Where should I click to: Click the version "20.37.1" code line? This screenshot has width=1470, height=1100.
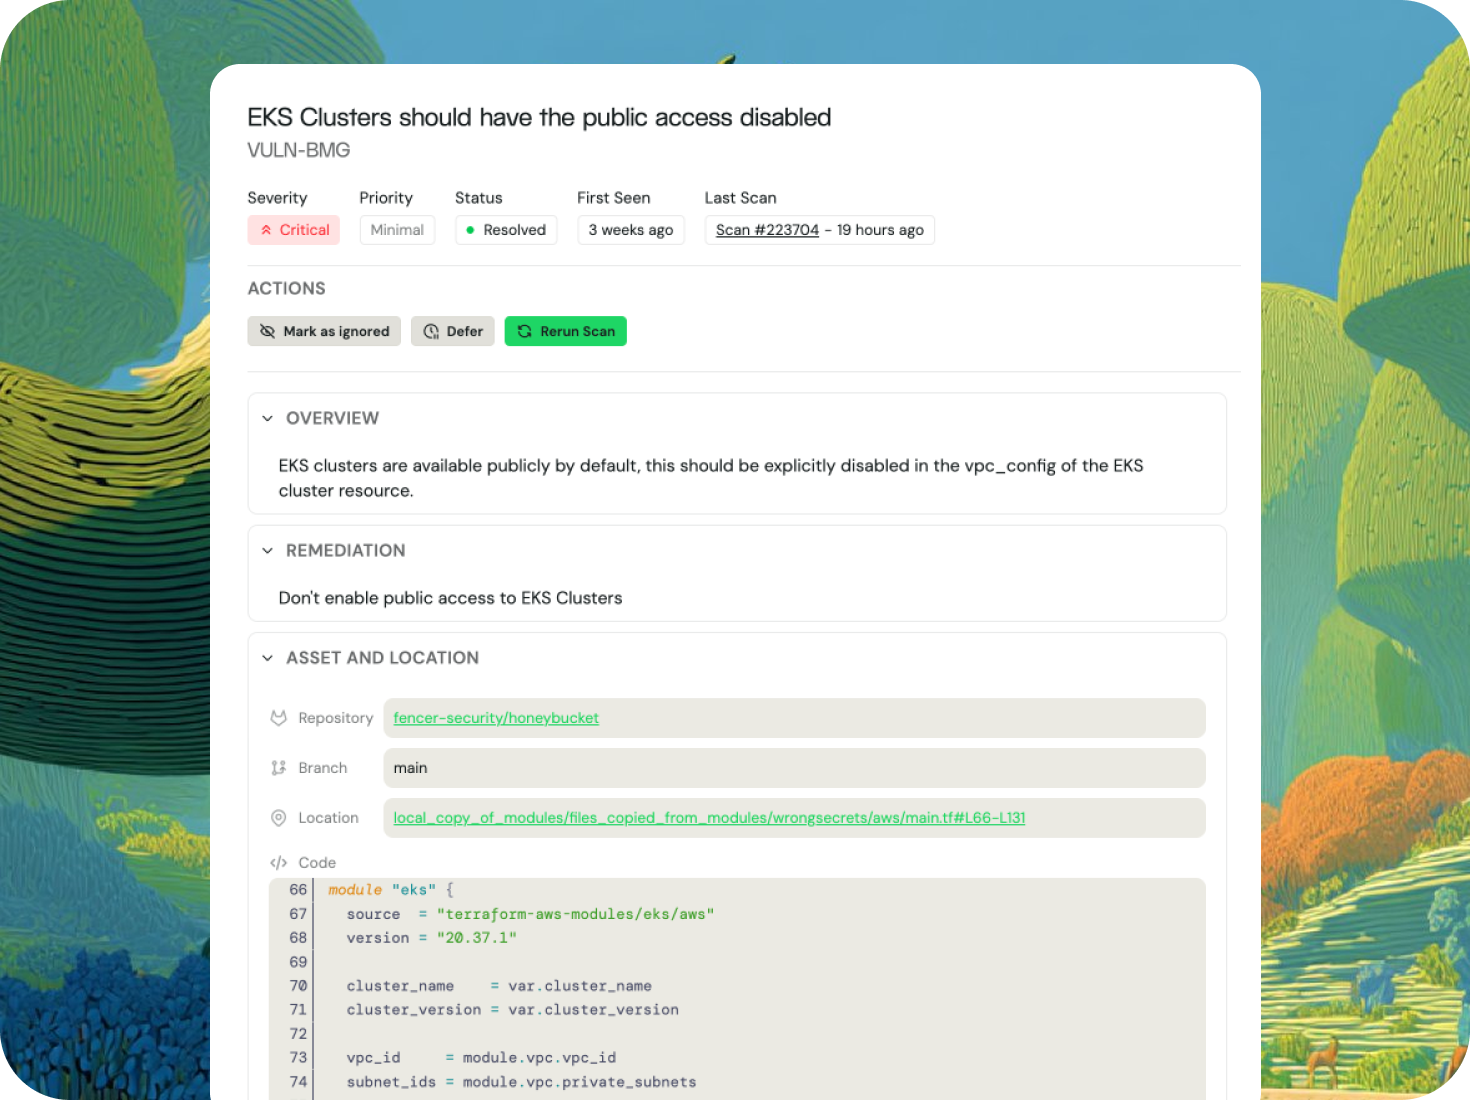(x=431, y=938)
